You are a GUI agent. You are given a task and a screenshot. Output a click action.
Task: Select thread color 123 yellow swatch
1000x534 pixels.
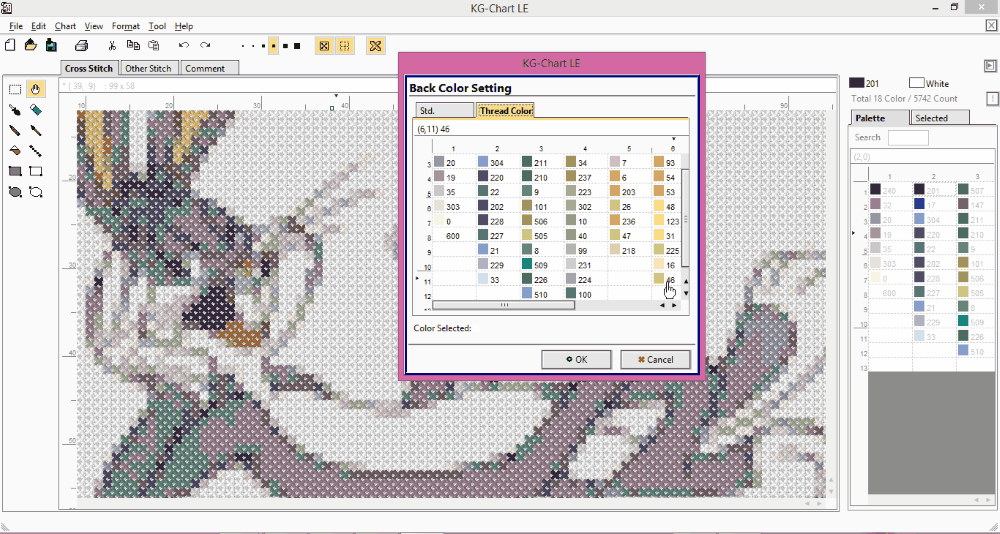[659, 221]
